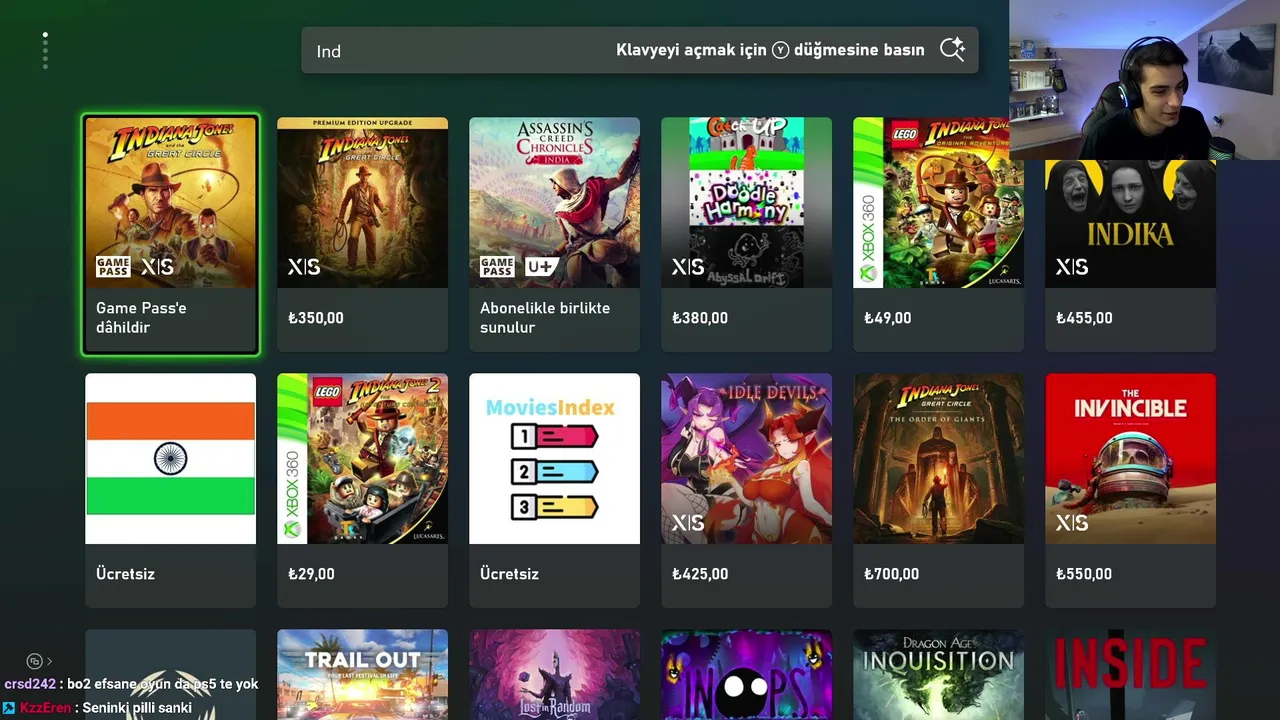Click the X|S badge on the ₺350,00 upgrade tile
Screen dimensions: 1280x720
pos(304,267)
